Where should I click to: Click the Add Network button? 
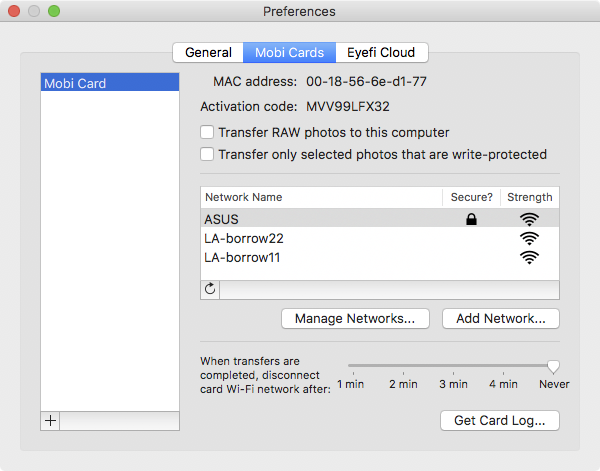500,319
